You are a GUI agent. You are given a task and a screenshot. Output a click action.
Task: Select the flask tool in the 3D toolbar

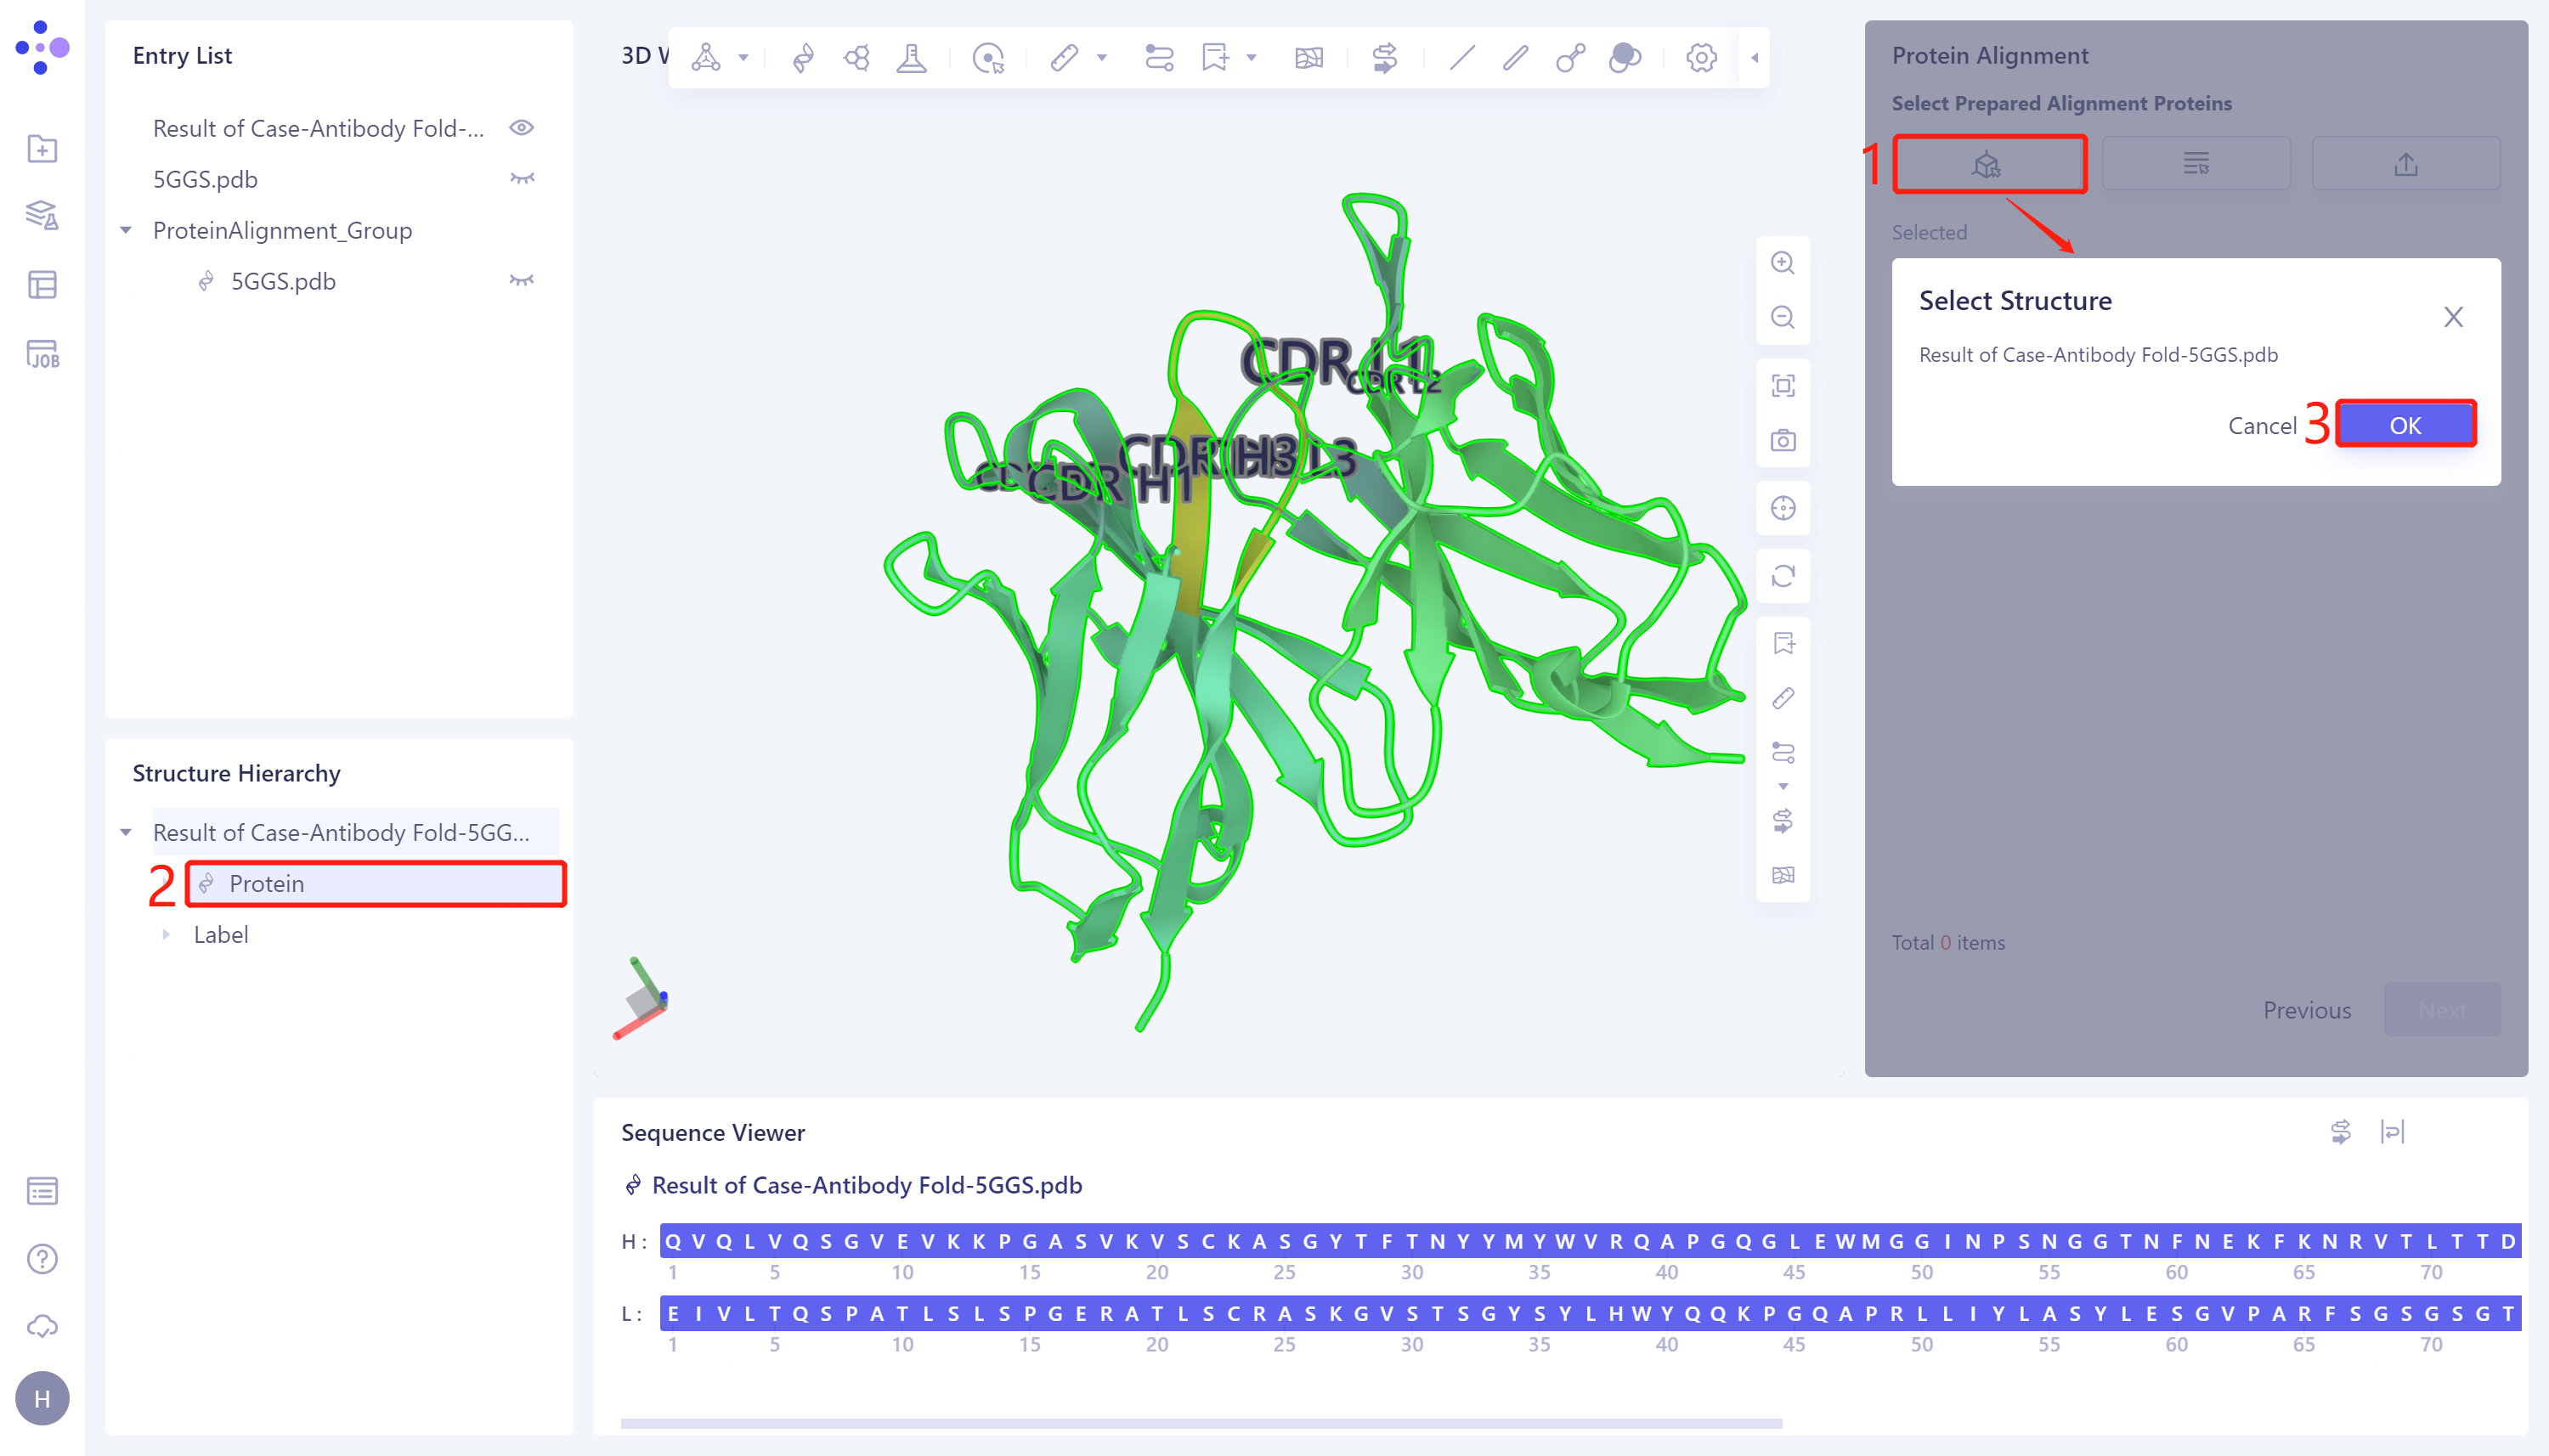pyautogui.click(x=911, y=58)
